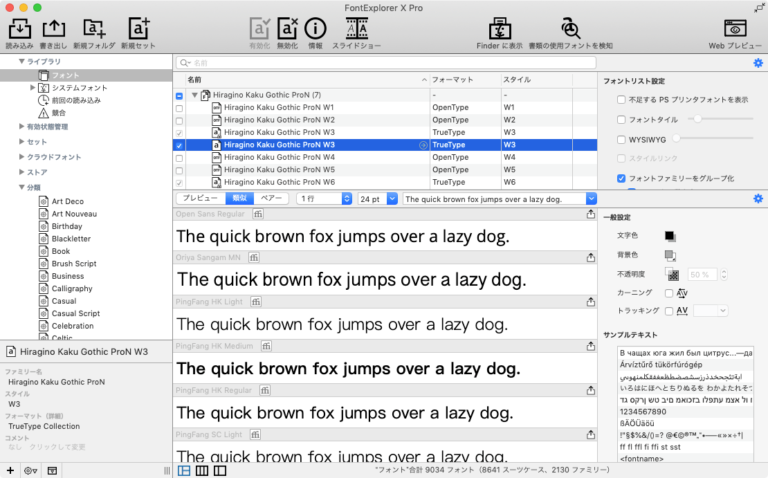This screenshot has width=768, height=478.
Task: Click ligature icon next to Open Sans Regular
Action: coord(258,214)
